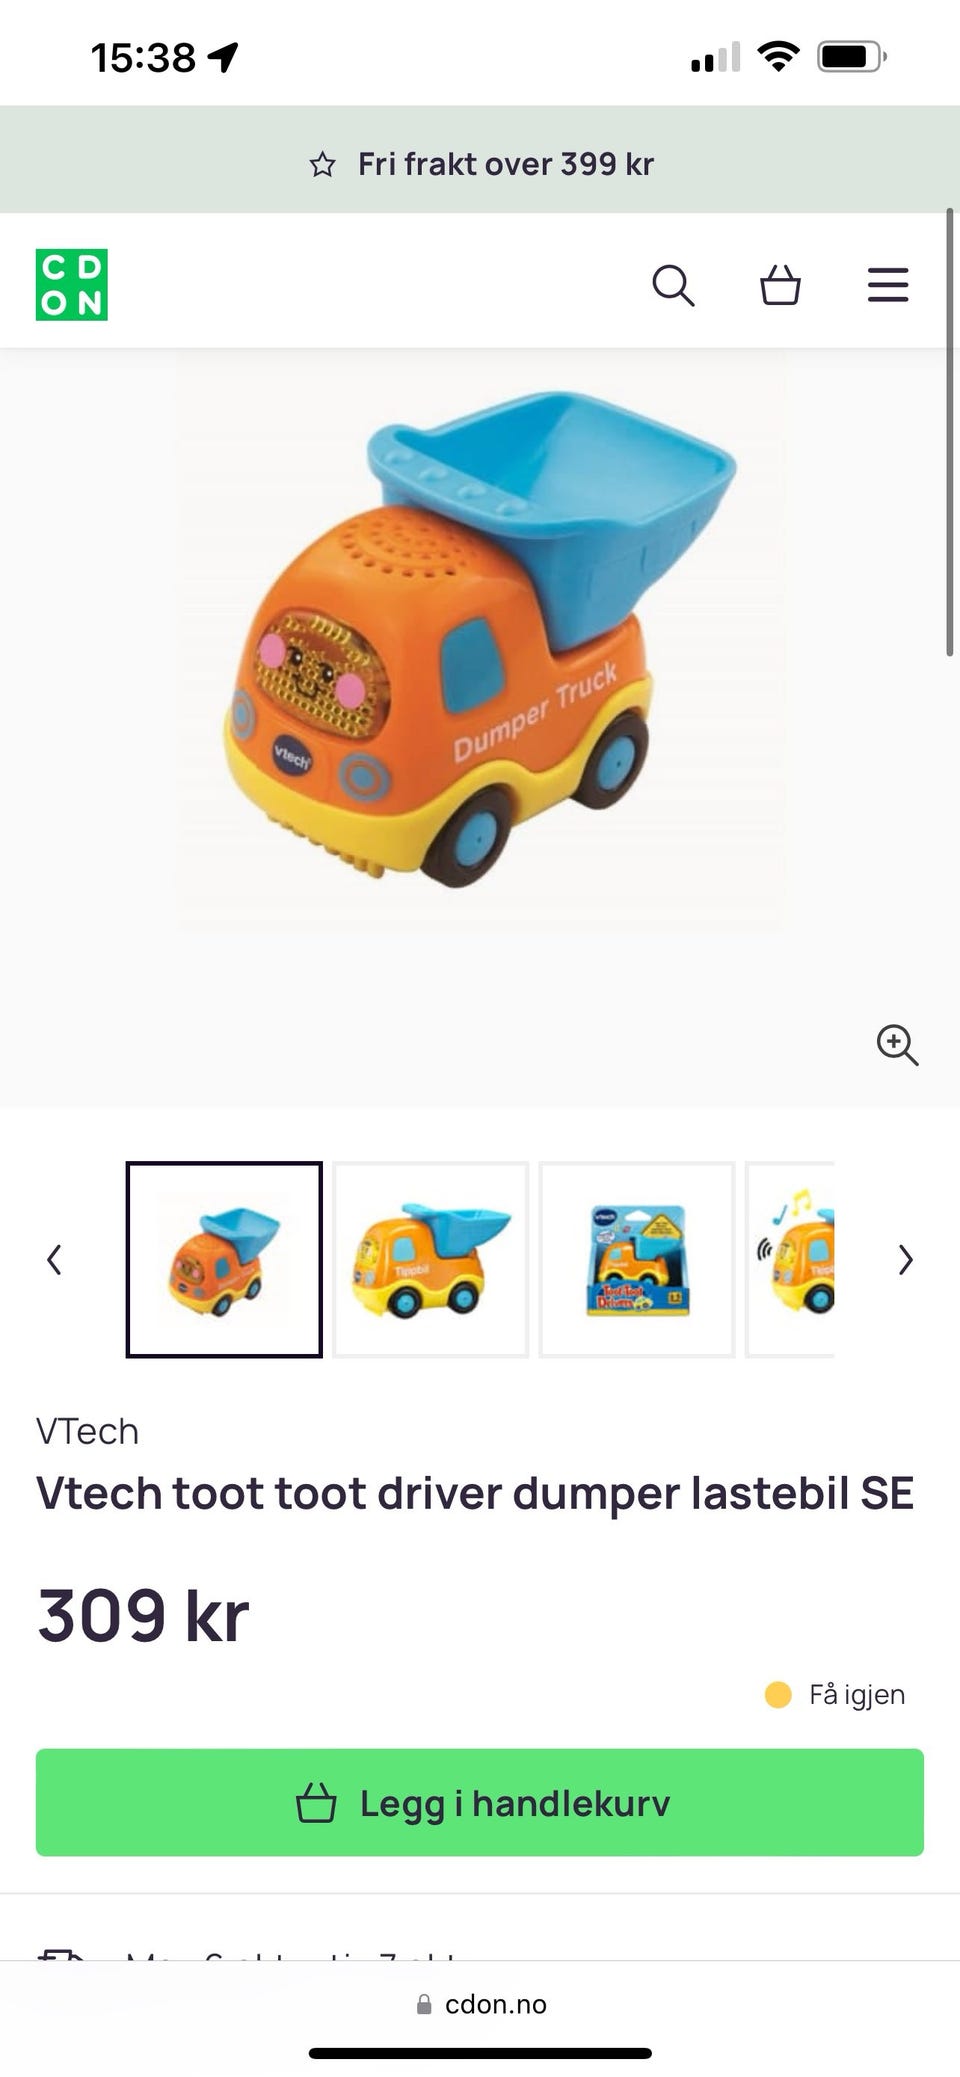This screenshot has width=960, height=2077.
Task: Open the VTech brand link
Action: tap(87, 1431)
